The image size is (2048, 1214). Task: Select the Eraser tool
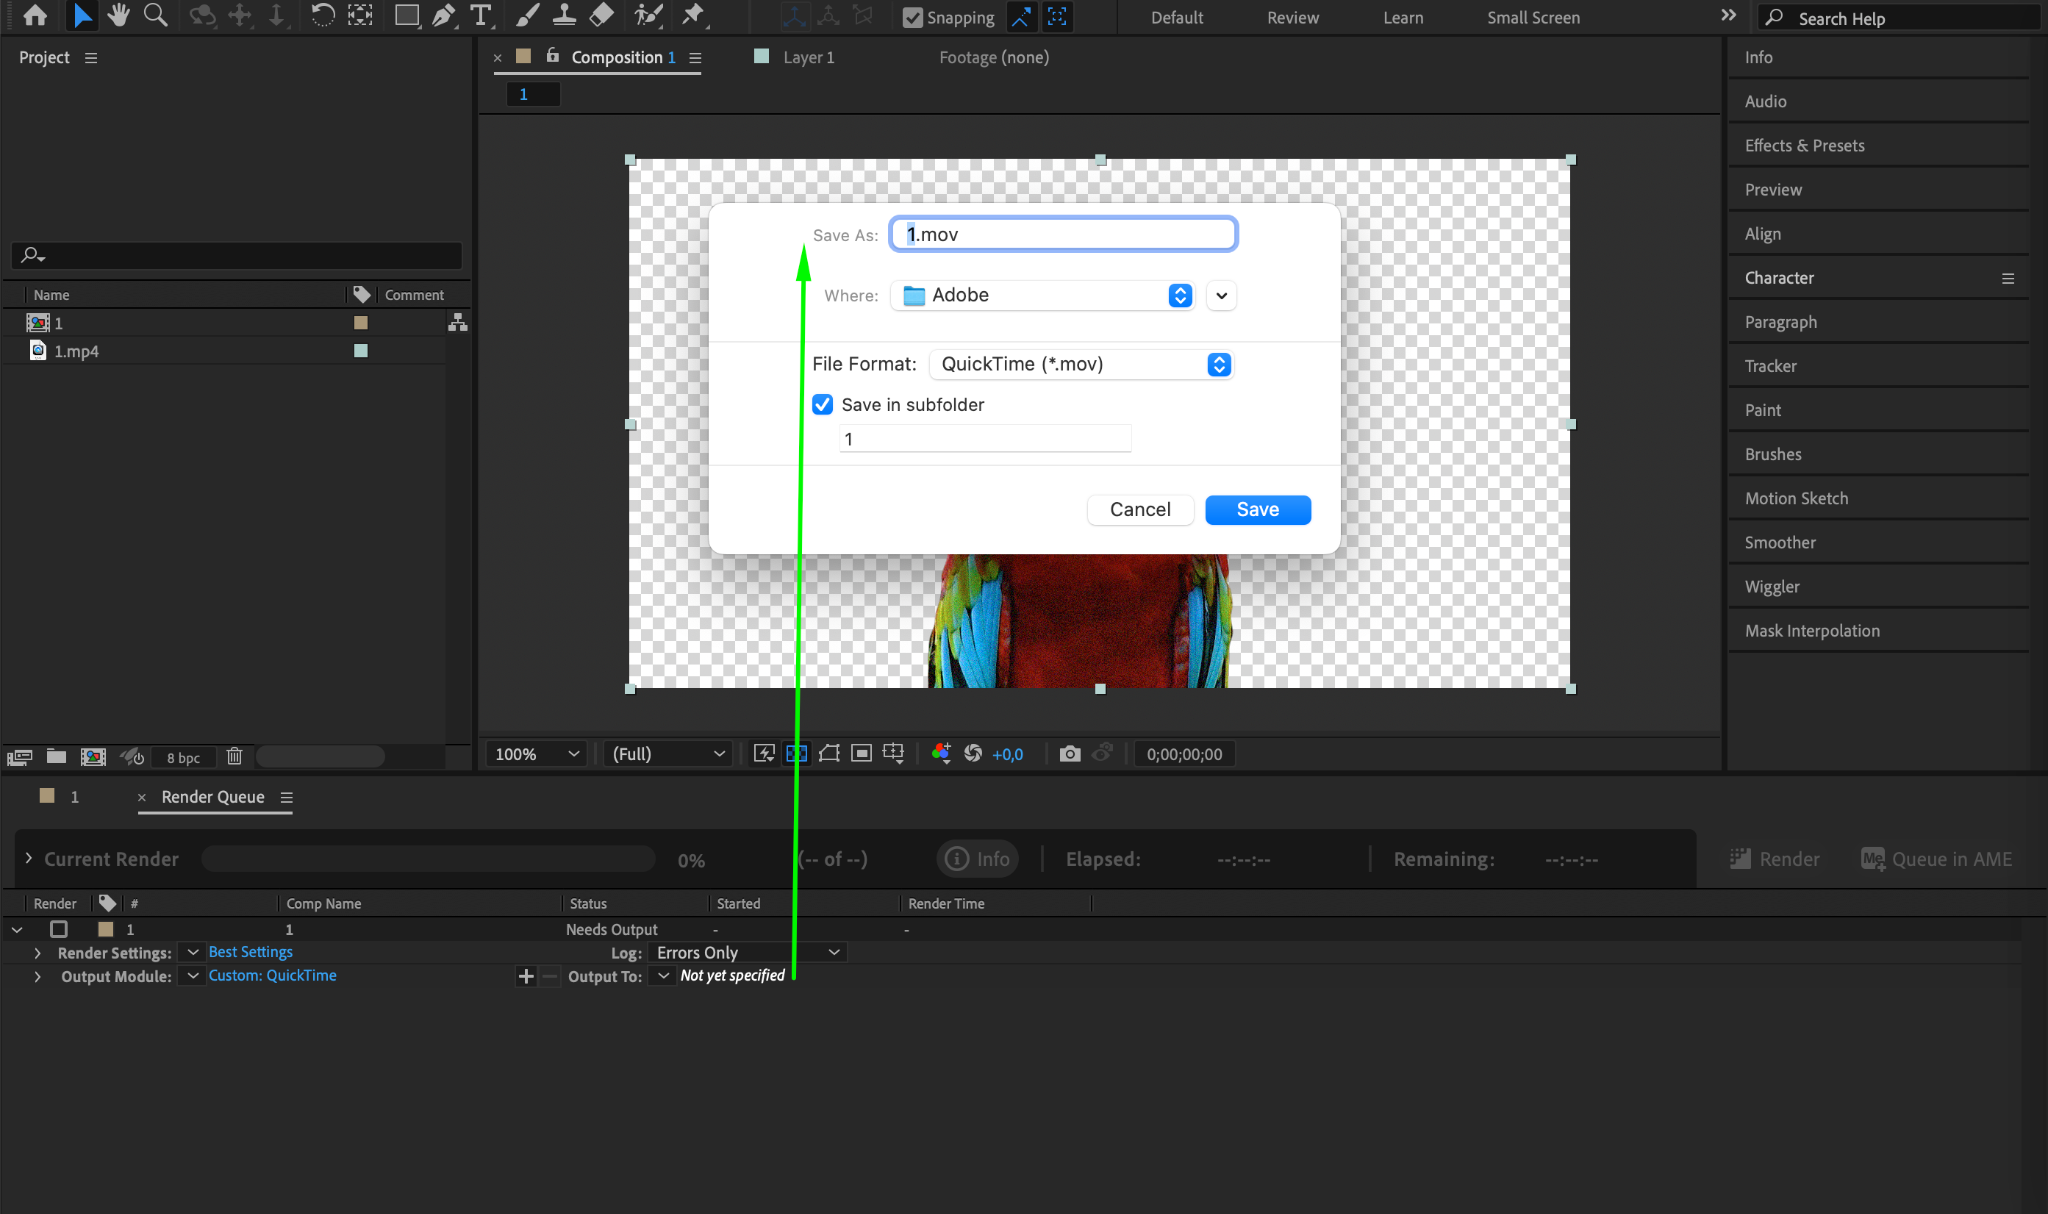pos(602,15)
